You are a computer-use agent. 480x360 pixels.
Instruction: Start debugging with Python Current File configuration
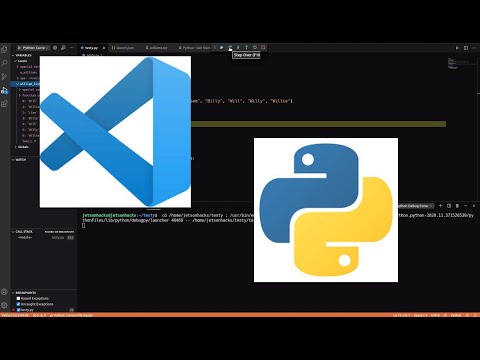[x=19, y=48]
